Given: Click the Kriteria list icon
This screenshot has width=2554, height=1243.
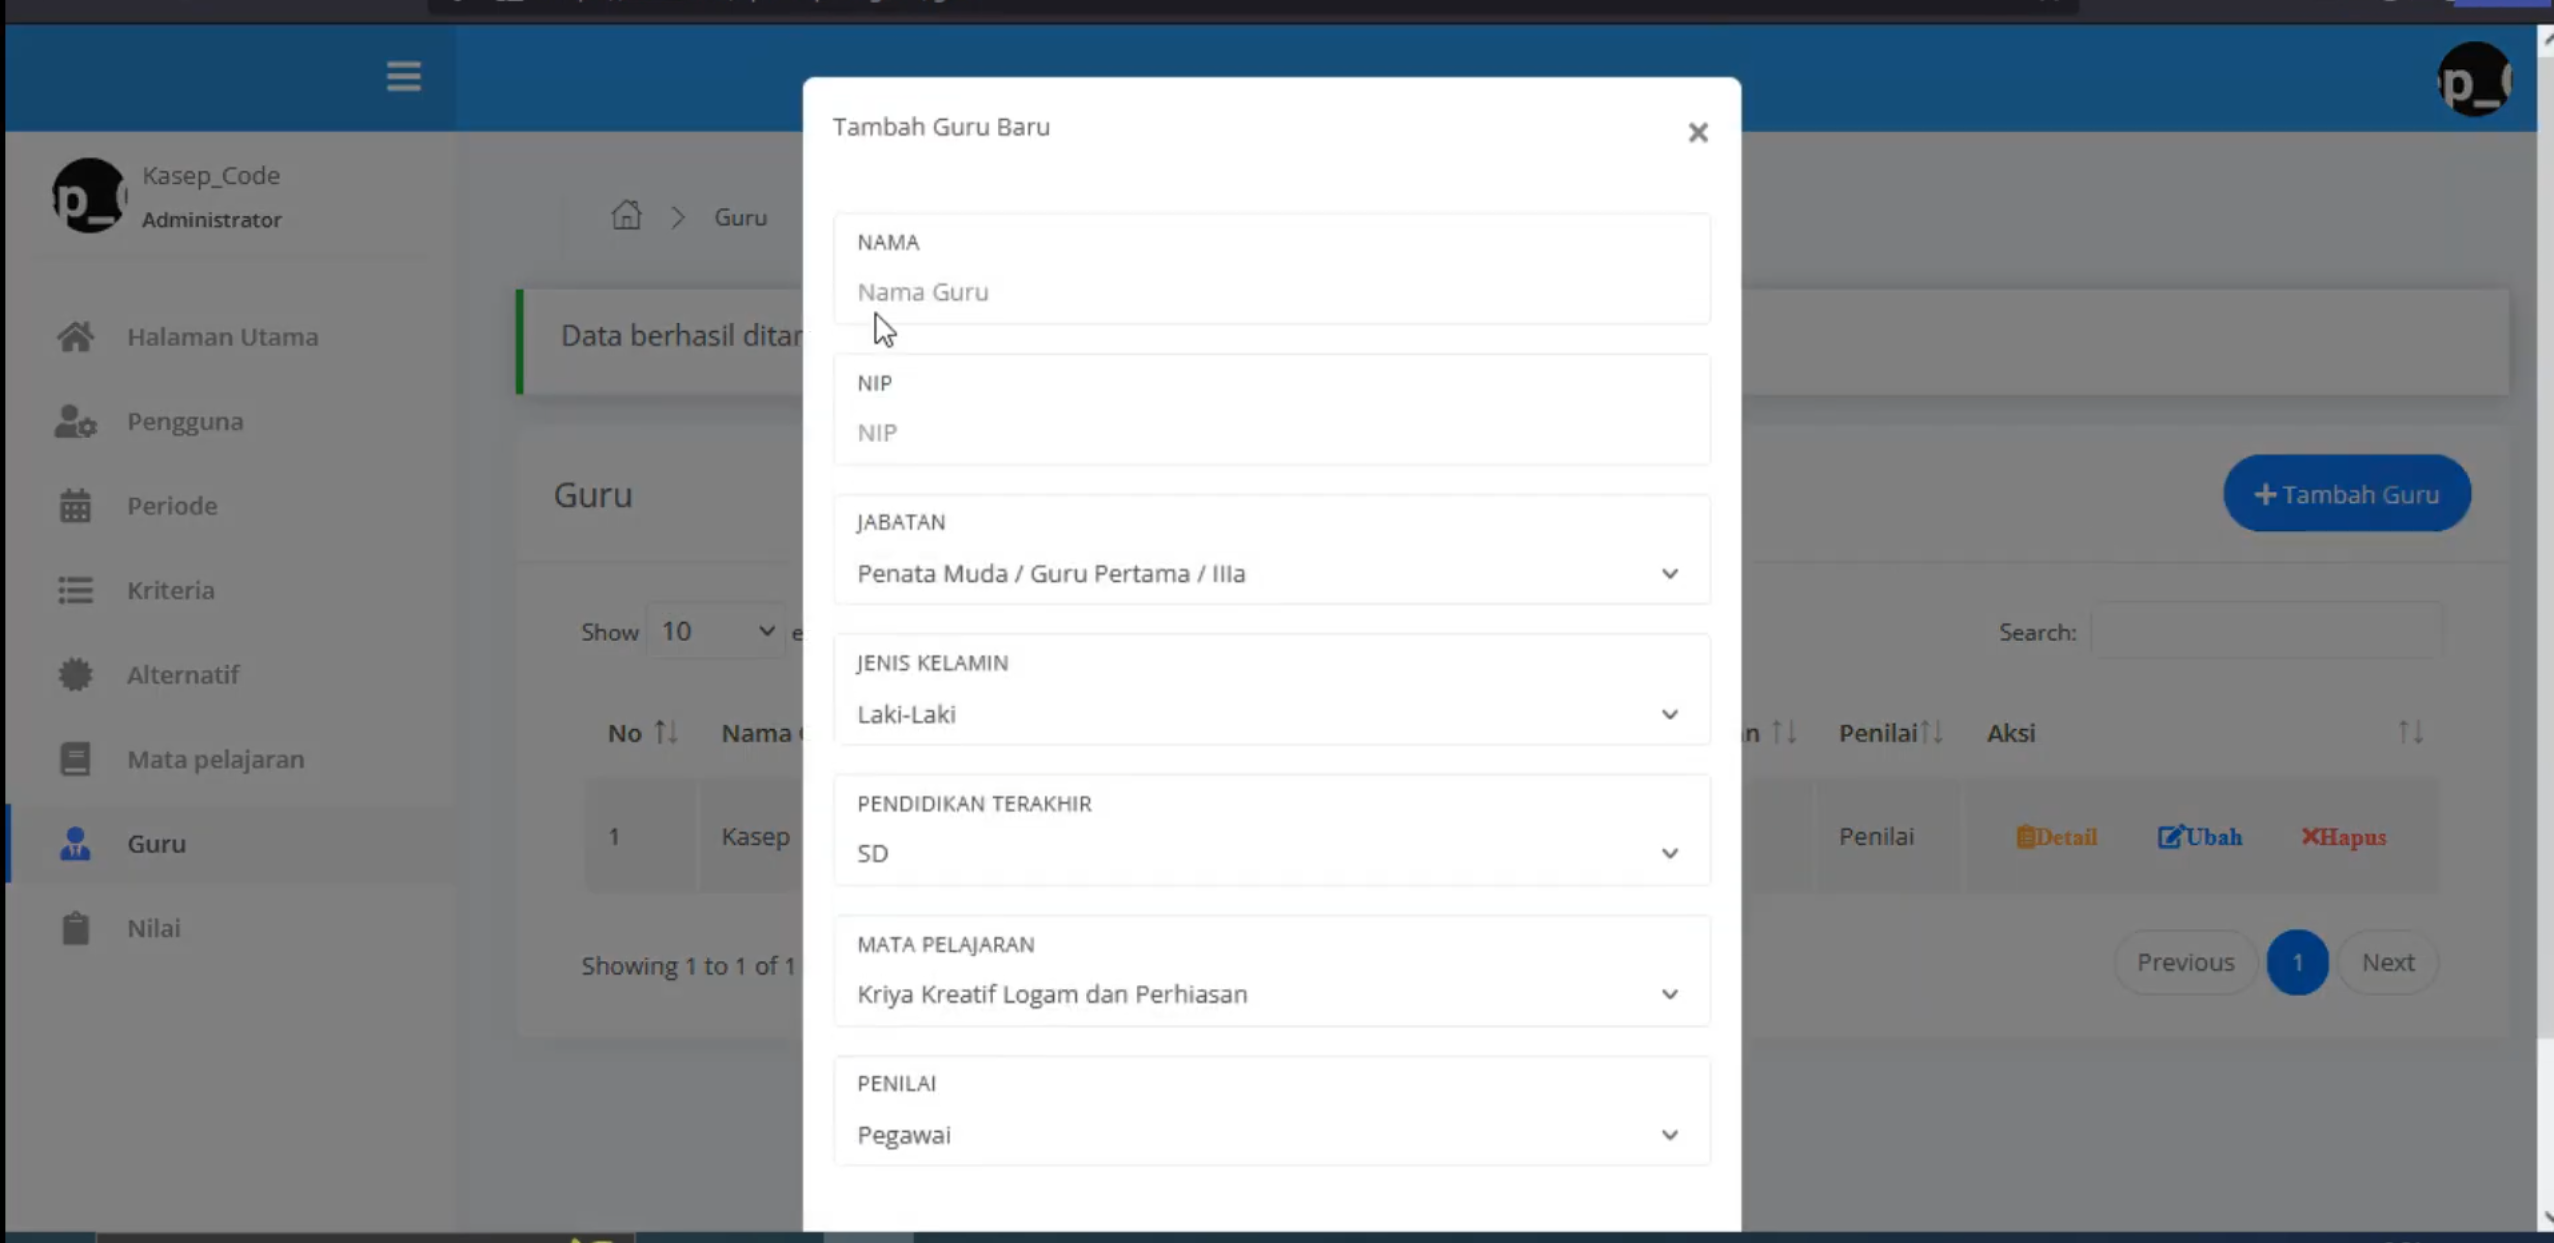Looking at the screenshot, I should coord(75,590).
